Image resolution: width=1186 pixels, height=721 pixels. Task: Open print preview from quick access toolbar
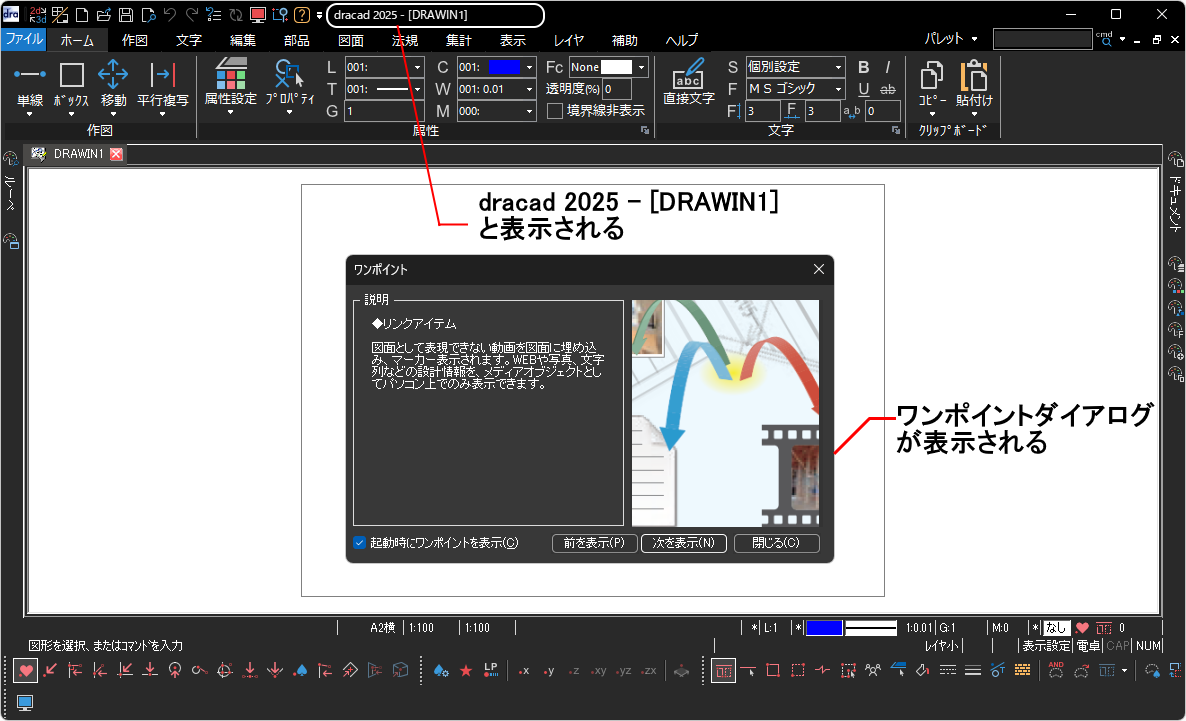point(148,15)
